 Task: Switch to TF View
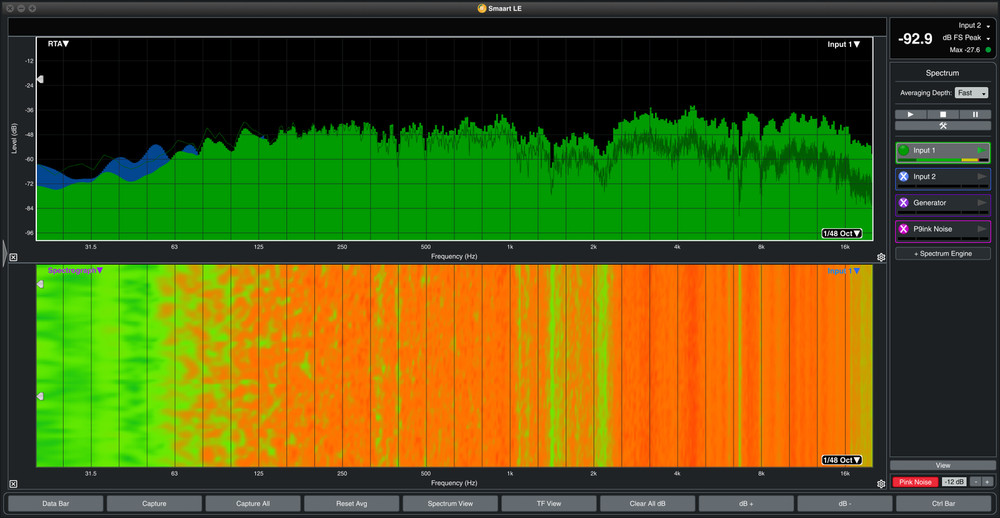(x=548, y=503)
